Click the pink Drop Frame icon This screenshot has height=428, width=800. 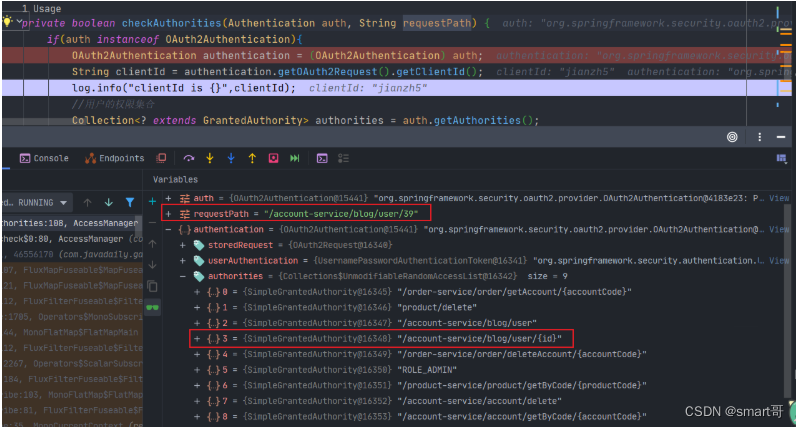tap(273, 158)
